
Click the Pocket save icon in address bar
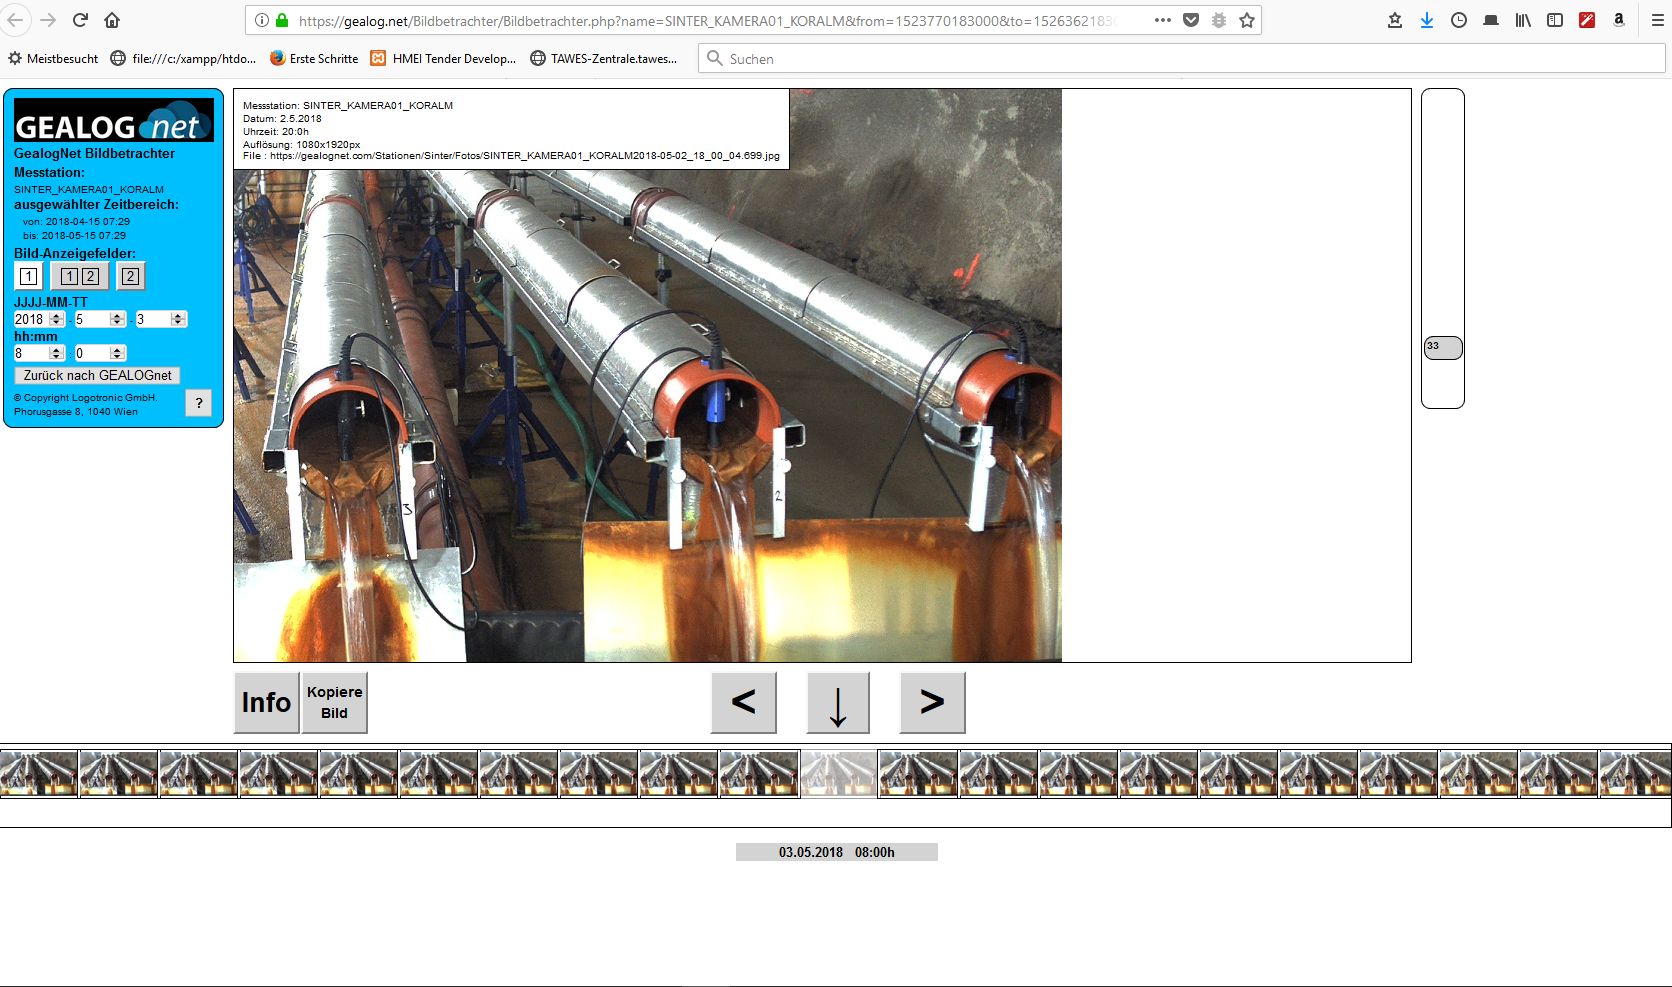click(1191, 20)
